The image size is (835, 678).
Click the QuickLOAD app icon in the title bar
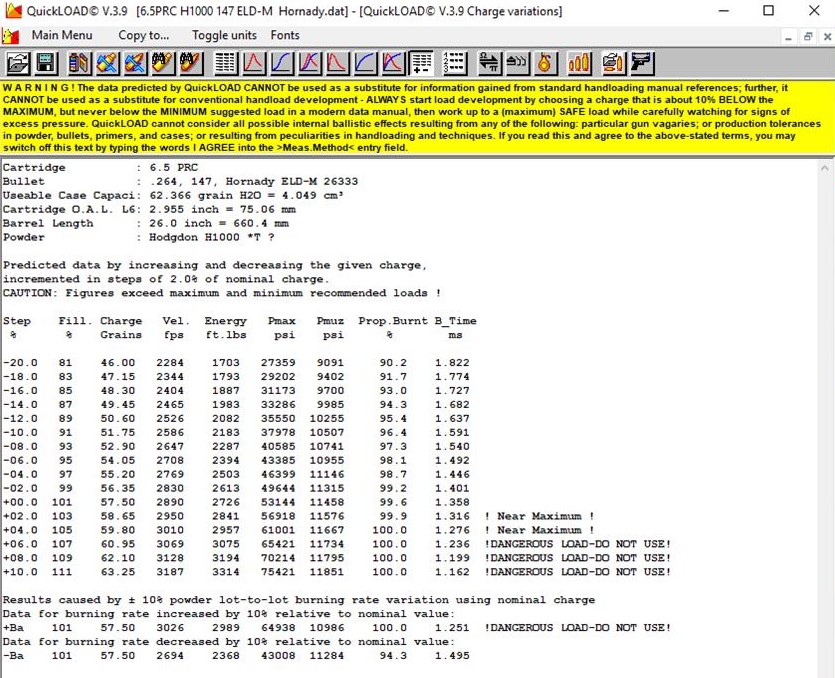(12, 11)
